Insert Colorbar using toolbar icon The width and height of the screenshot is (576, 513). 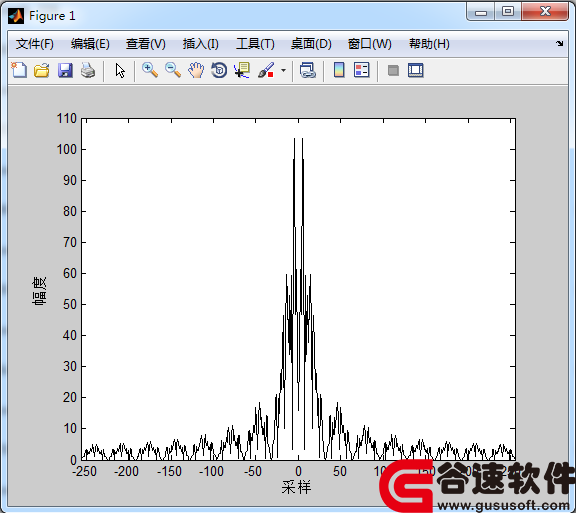339,70
